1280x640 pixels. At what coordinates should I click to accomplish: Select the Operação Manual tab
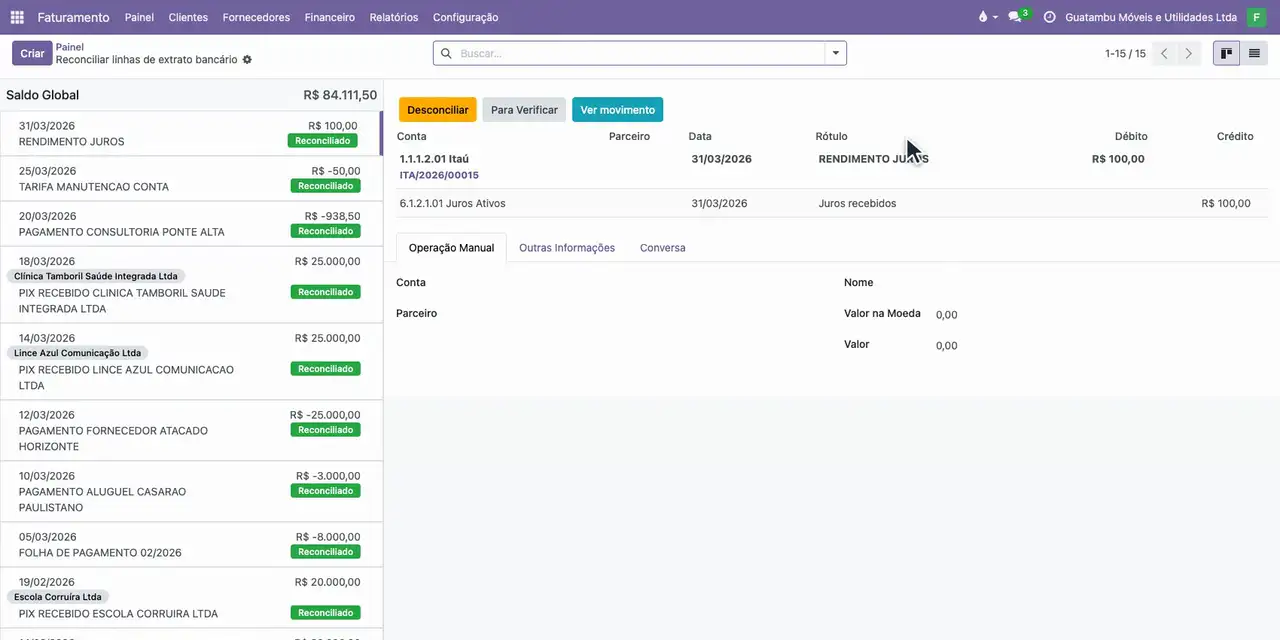click(x=451, y=248)
